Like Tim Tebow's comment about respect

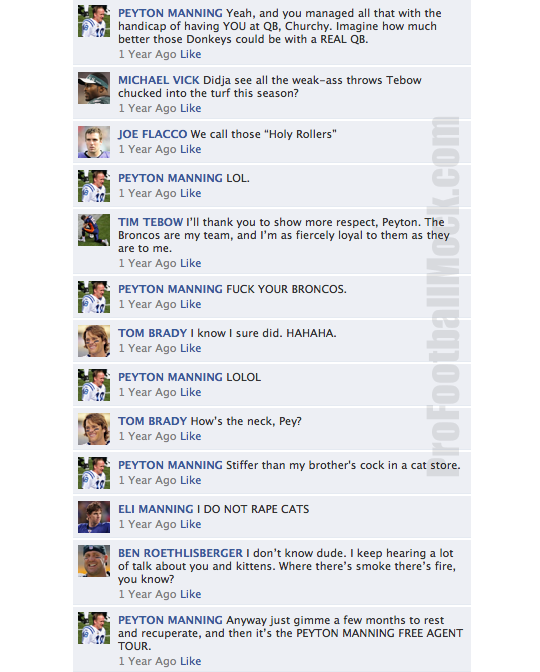tap(191, 263)
